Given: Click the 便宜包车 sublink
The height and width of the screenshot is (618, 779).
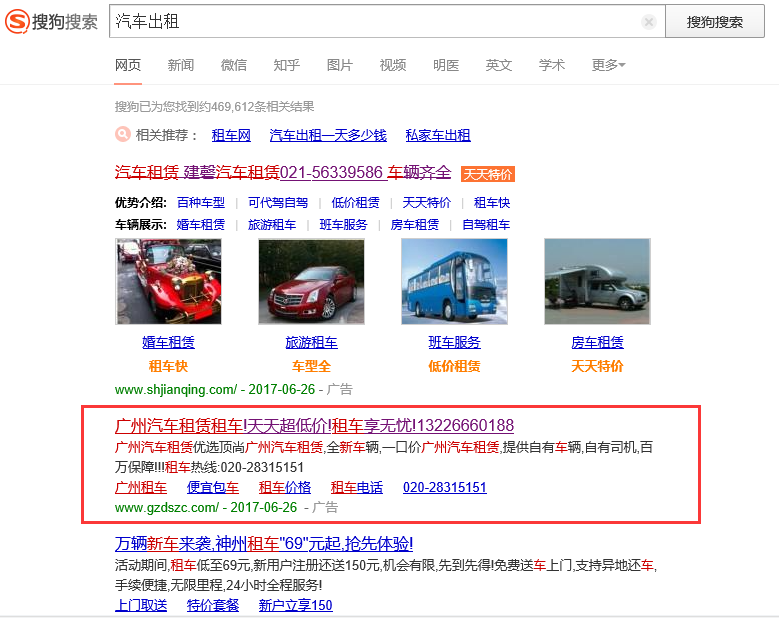Looking at the screenshot, I should click(213, 487).
